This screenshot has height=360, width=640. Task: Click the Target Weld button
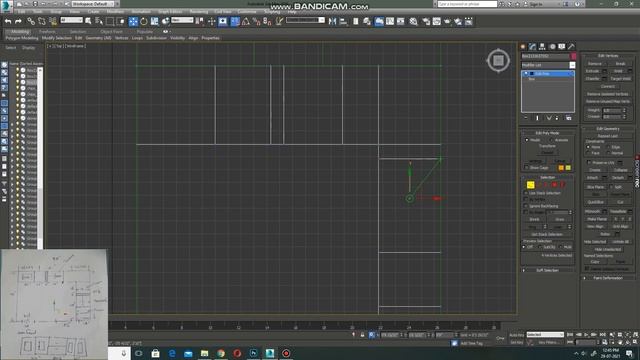620,79
